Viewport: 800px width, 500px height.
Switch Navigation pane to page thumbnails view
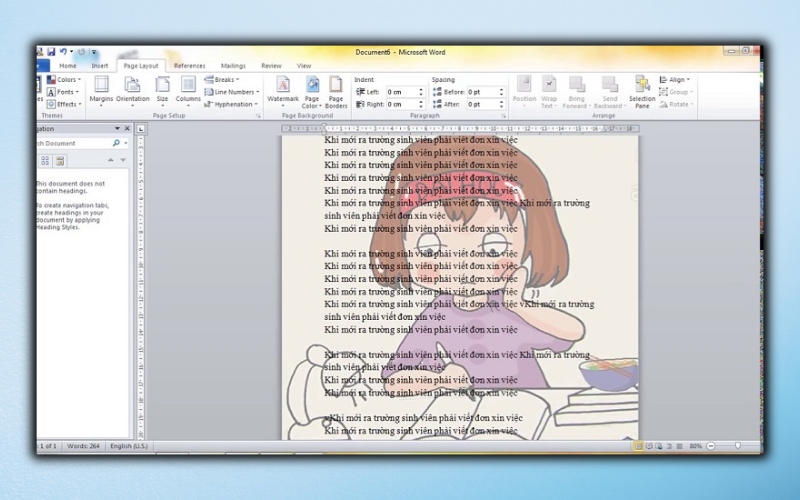(45, 161)
